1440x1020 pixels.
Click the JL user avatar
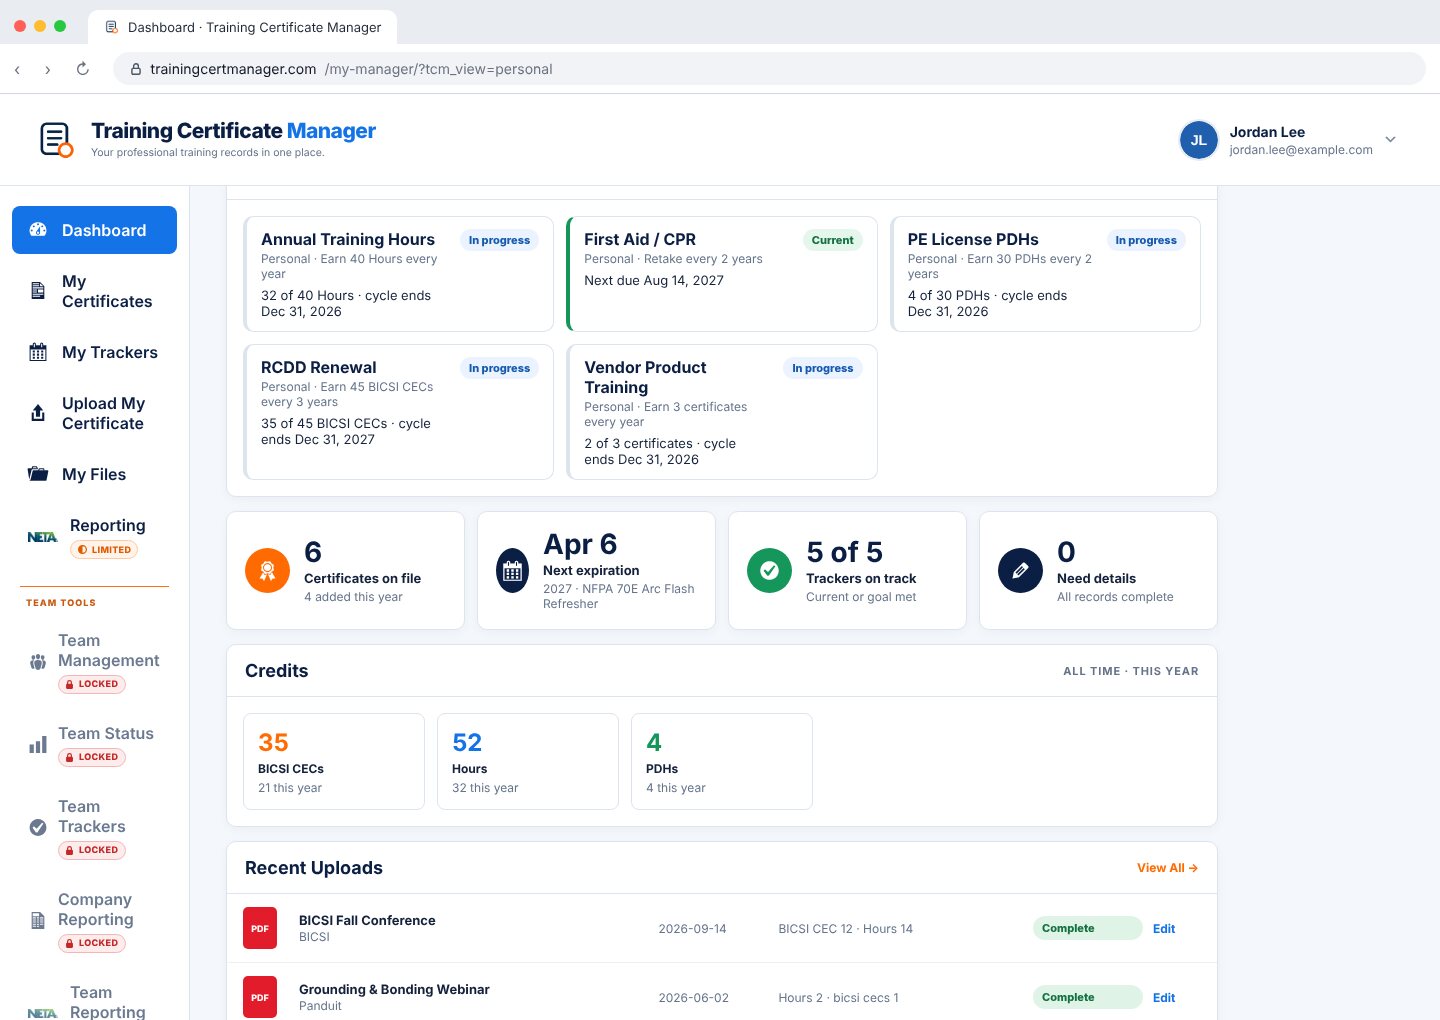pyautogui.click(x=1198, y=140)
